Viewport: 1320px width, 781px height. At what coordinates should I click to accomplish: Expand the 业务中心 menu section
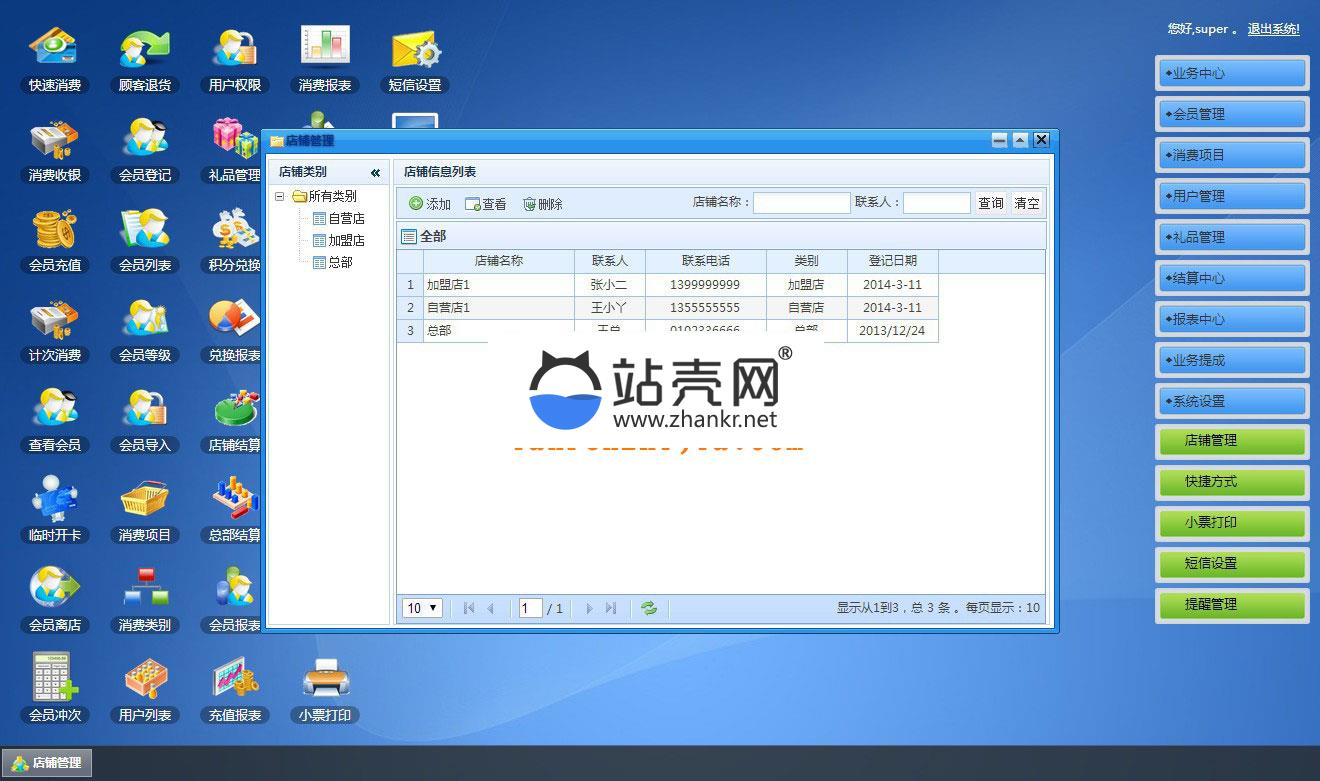[x=1232, y=73]
